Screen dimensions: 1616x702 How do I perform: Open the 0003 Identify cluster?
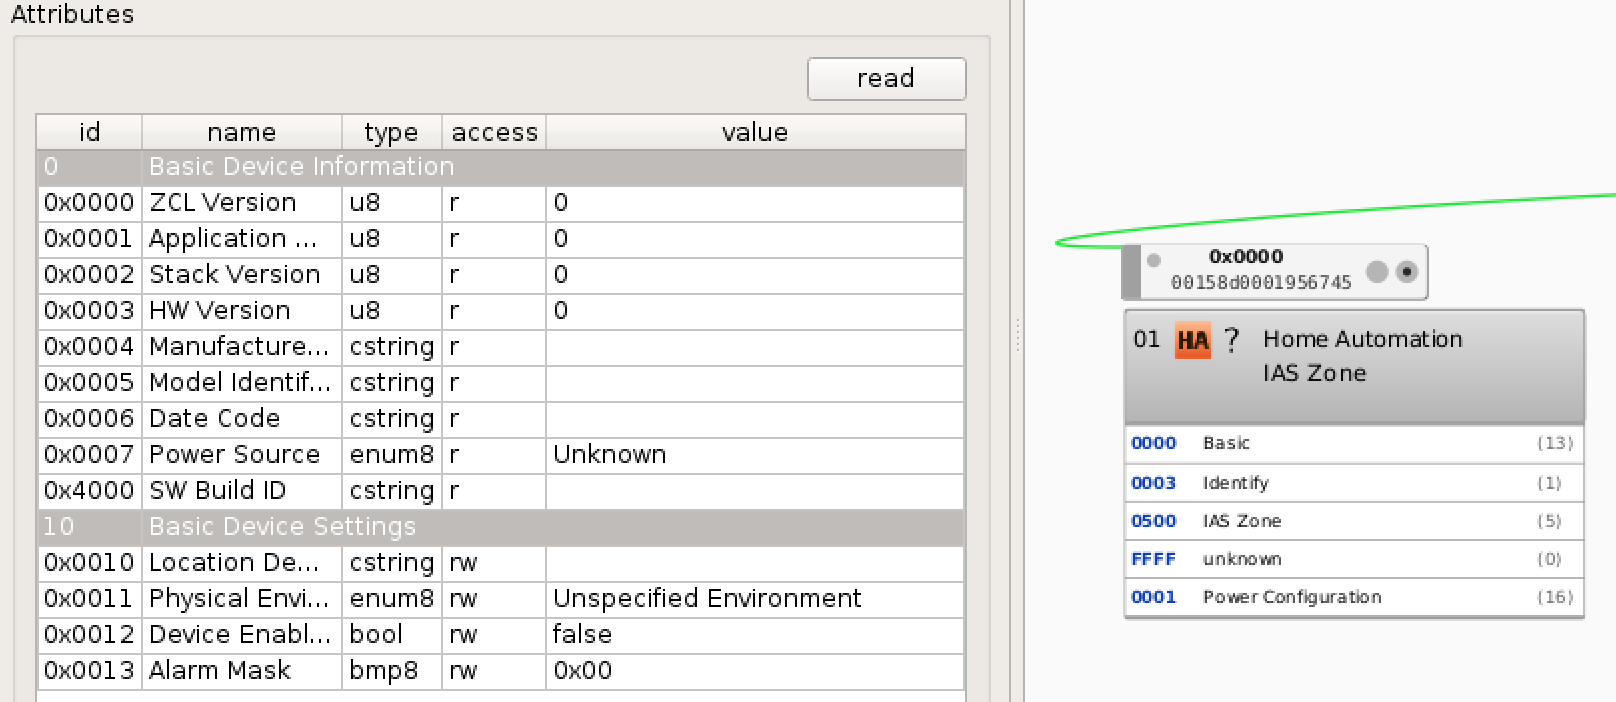[x=1354, y=483]
